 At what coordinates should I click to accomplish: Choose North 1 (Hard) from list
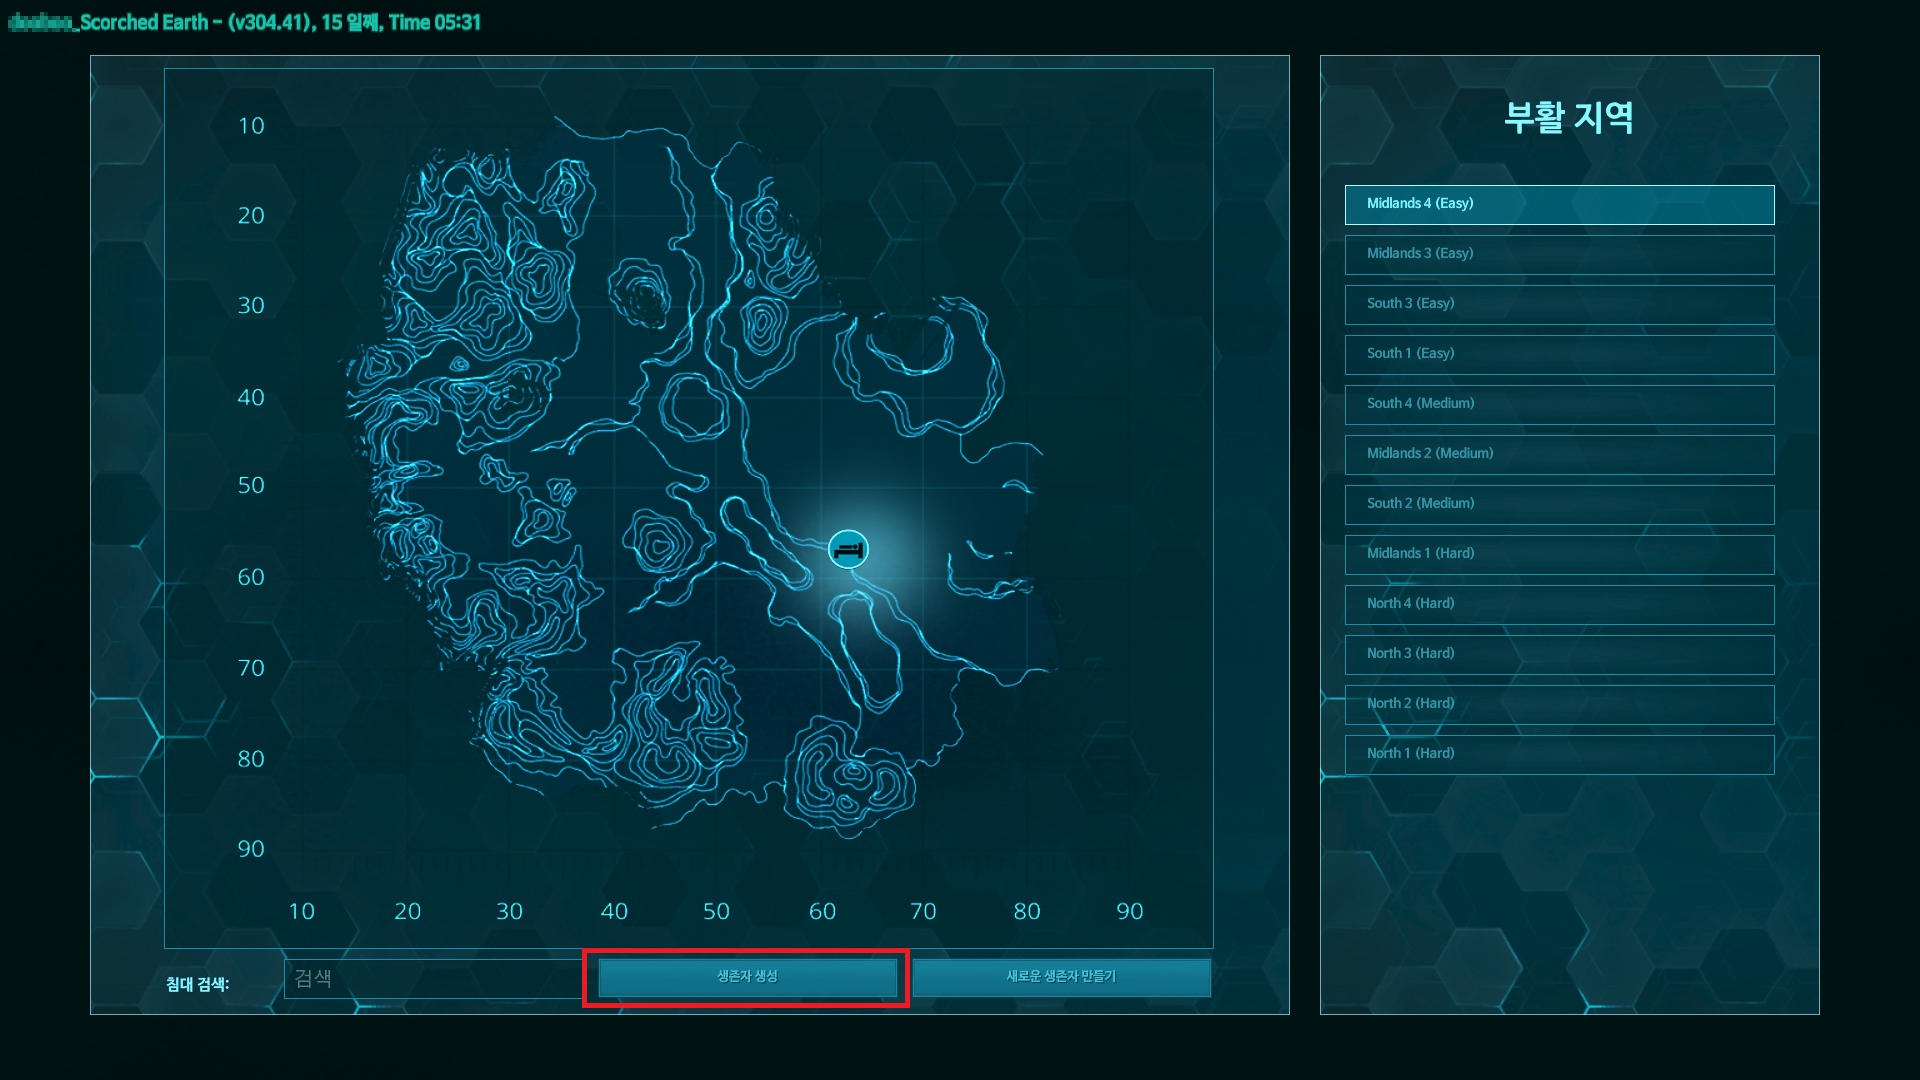click(x=1559, y=754)
